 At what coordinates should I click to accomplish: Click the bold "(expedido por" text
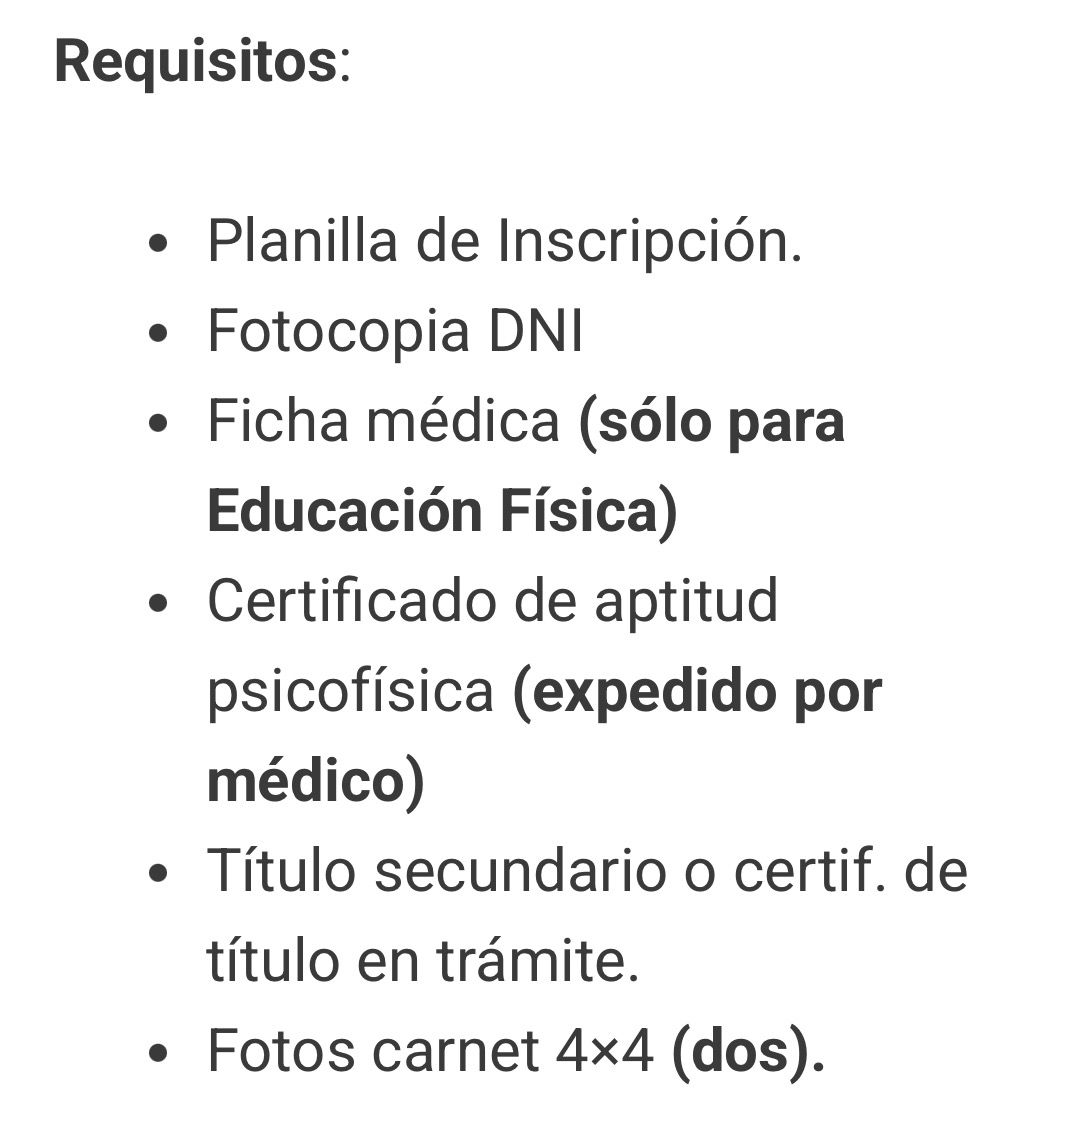[697, 691]
